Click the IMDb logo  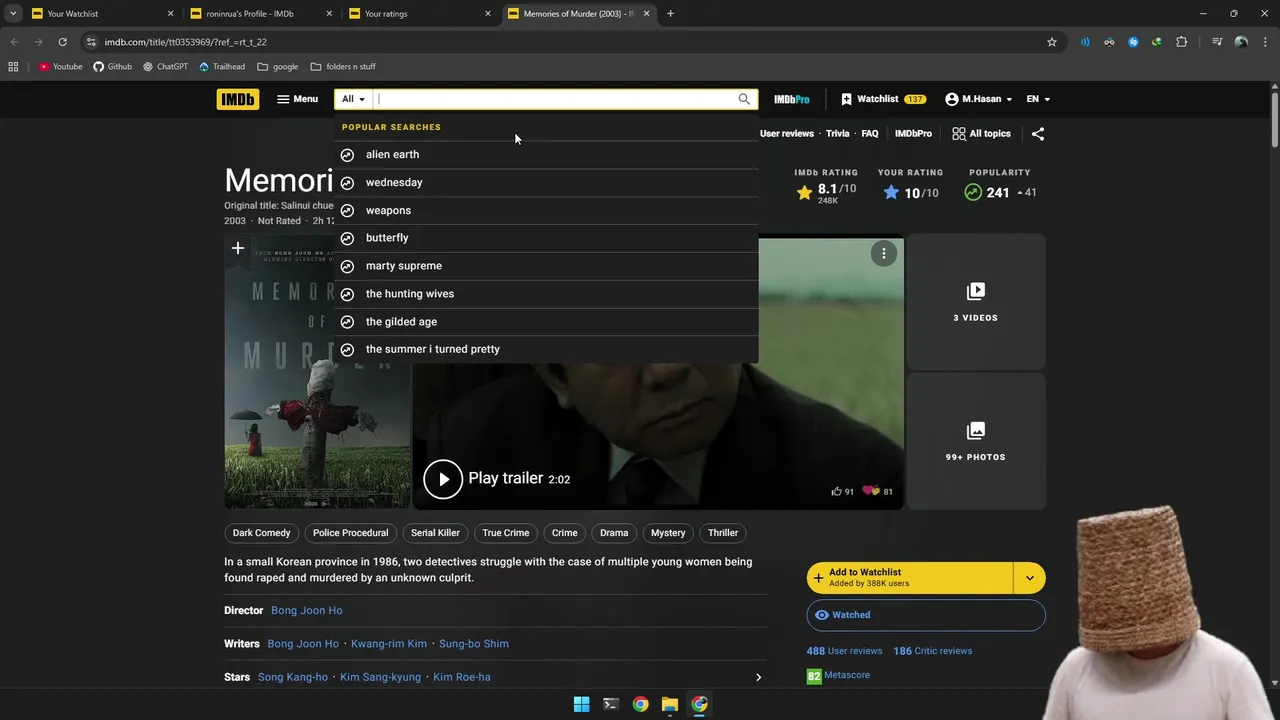click(x=237, y=99)
